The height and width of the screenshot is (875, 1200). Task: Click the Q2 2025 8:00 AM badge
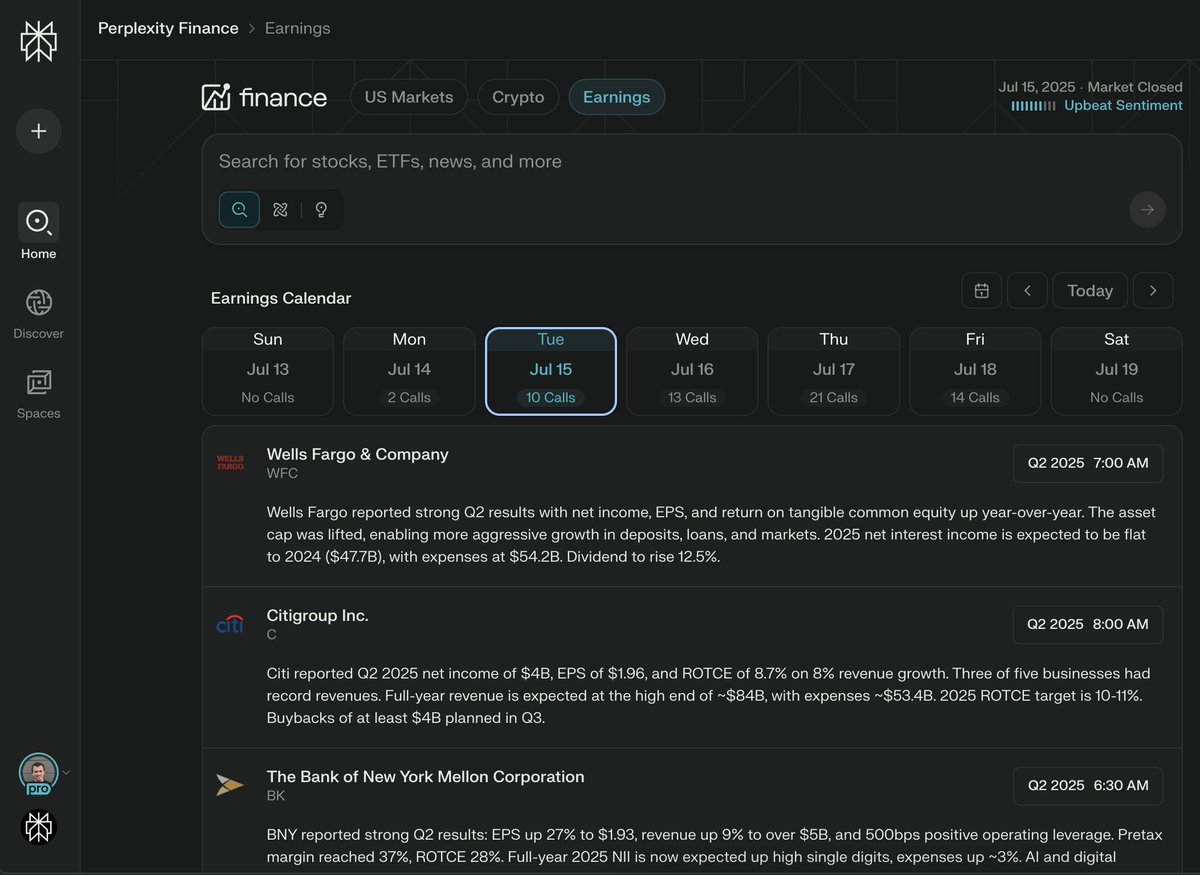pyautogui.click(x=1088, y=624)
